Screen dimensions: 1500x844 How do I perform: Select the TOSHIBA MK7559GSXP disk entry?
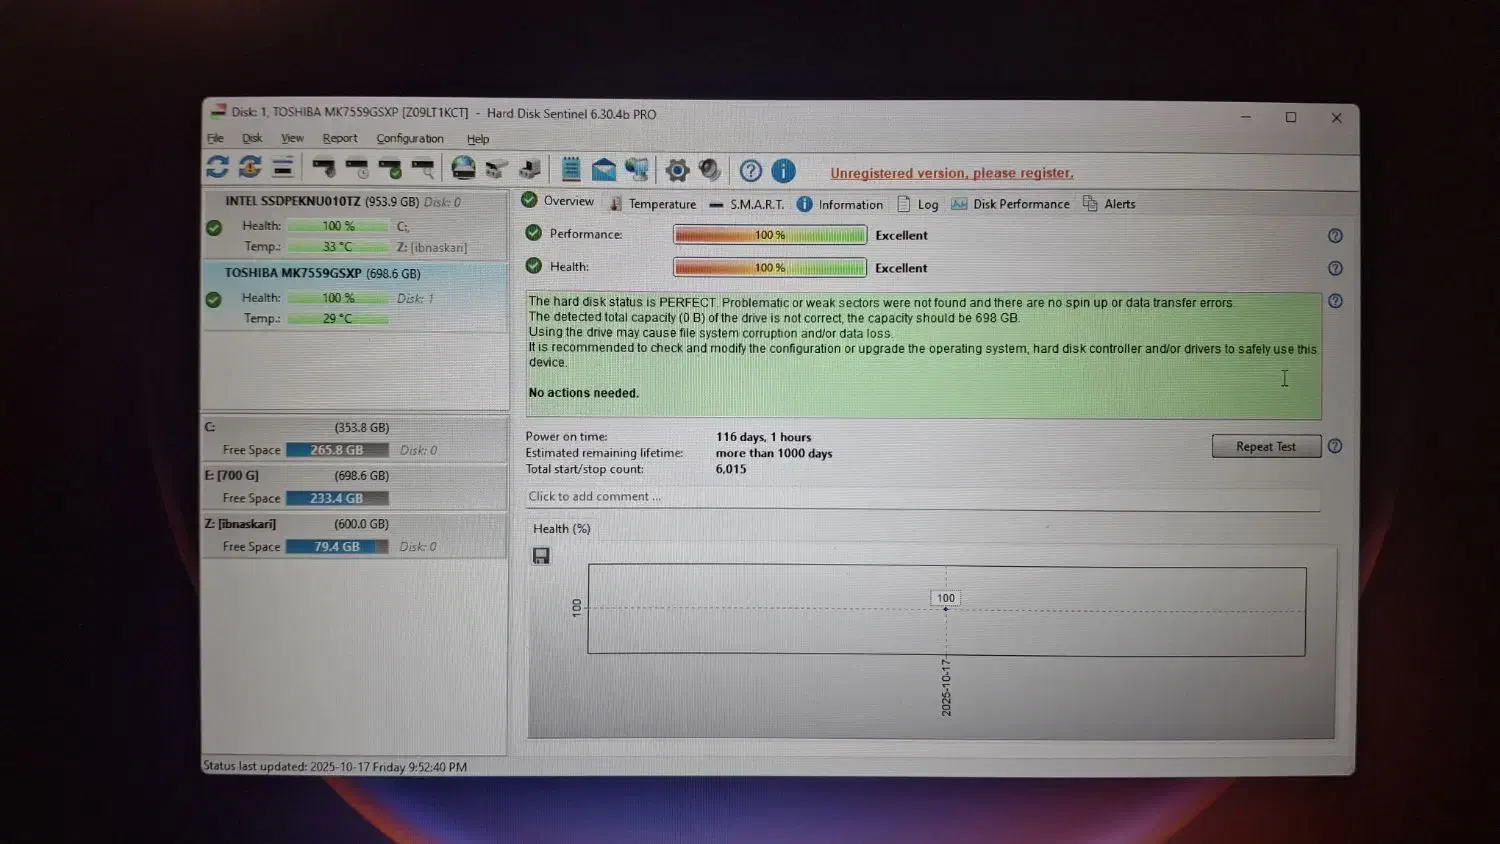pyautogui.click(x=355, y=296)
